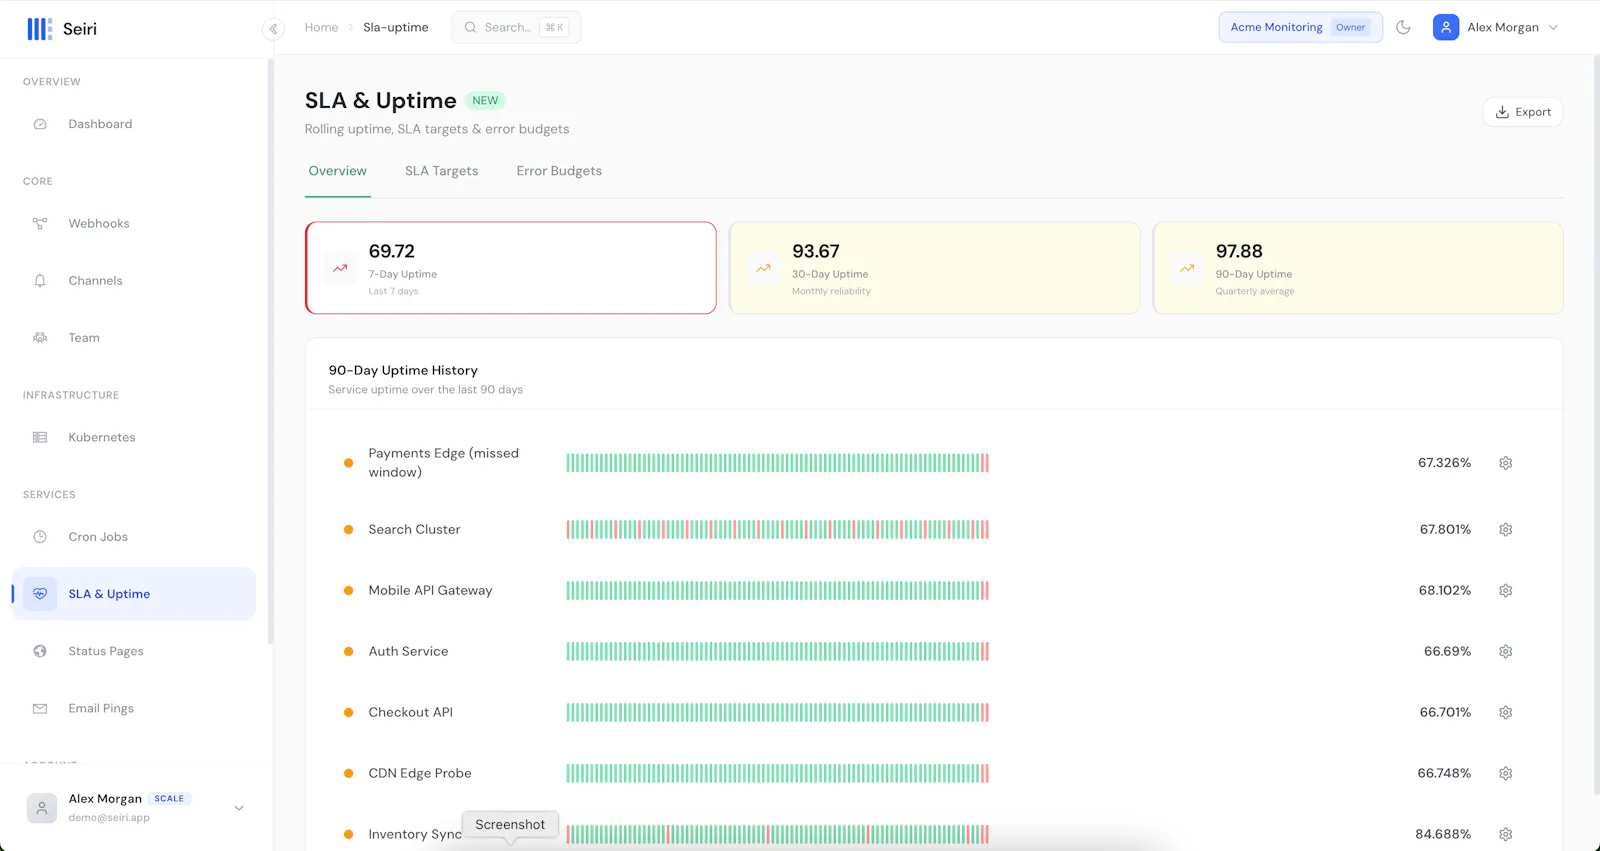Click the 90-Day Uptime History heading
This screenshot has width=1600, height=851.
403,371
